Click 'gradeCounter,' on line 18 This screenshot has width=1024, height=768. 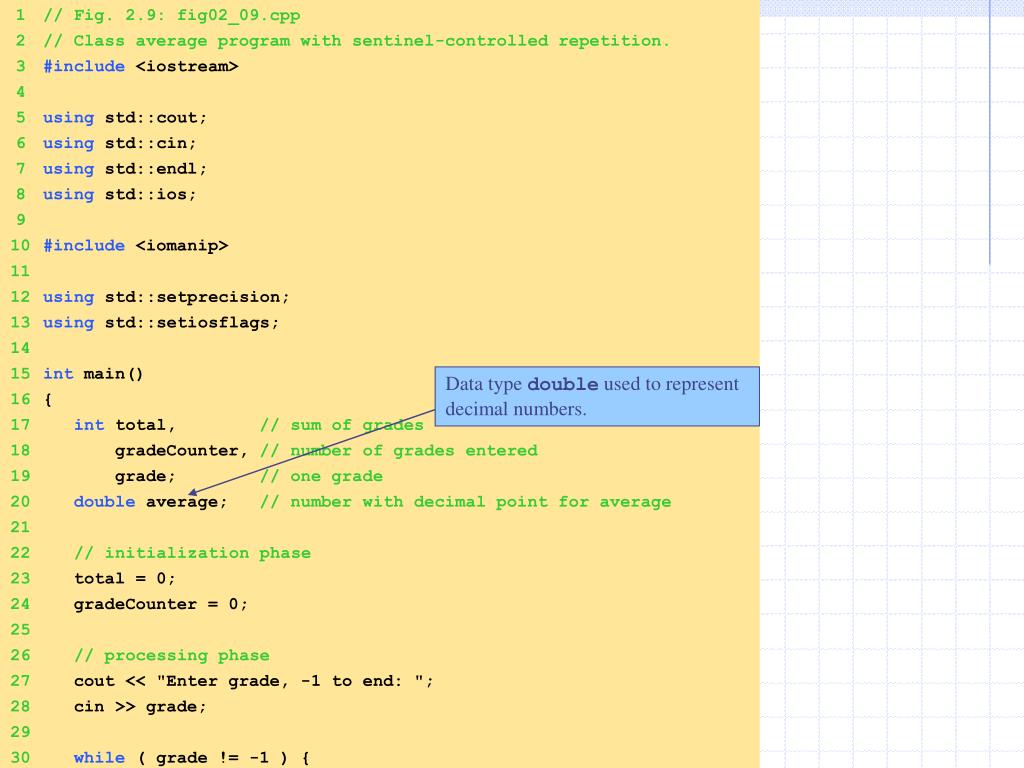coord(182,451)
